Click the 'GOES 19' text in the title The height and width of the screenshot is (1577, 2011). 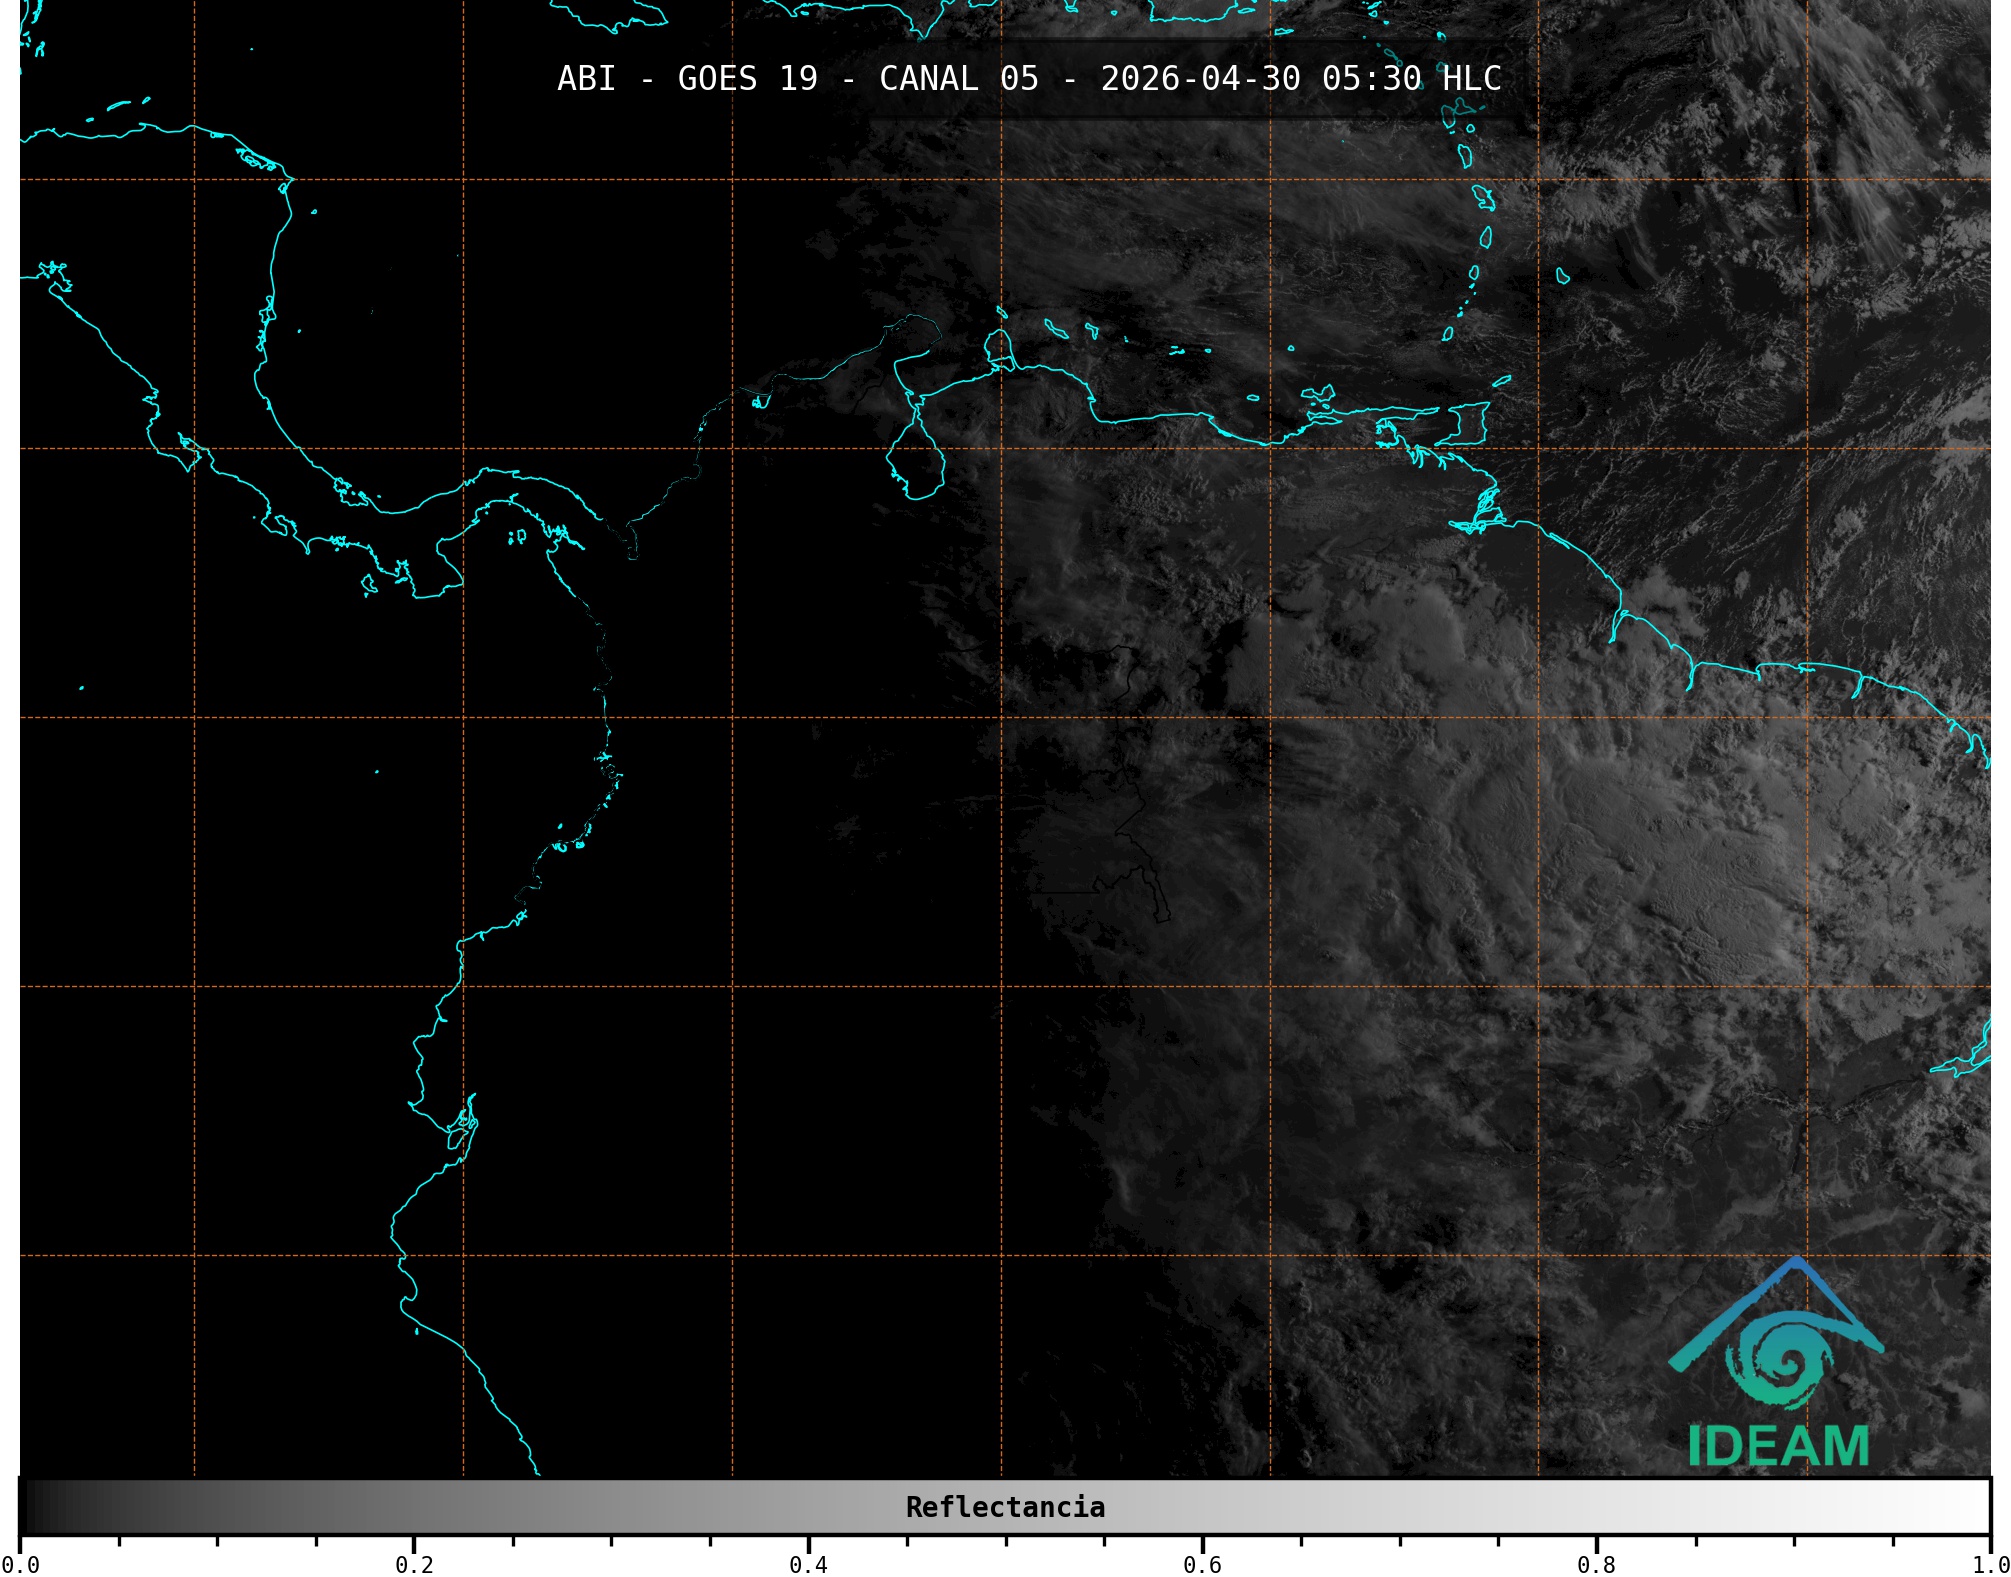747,78
